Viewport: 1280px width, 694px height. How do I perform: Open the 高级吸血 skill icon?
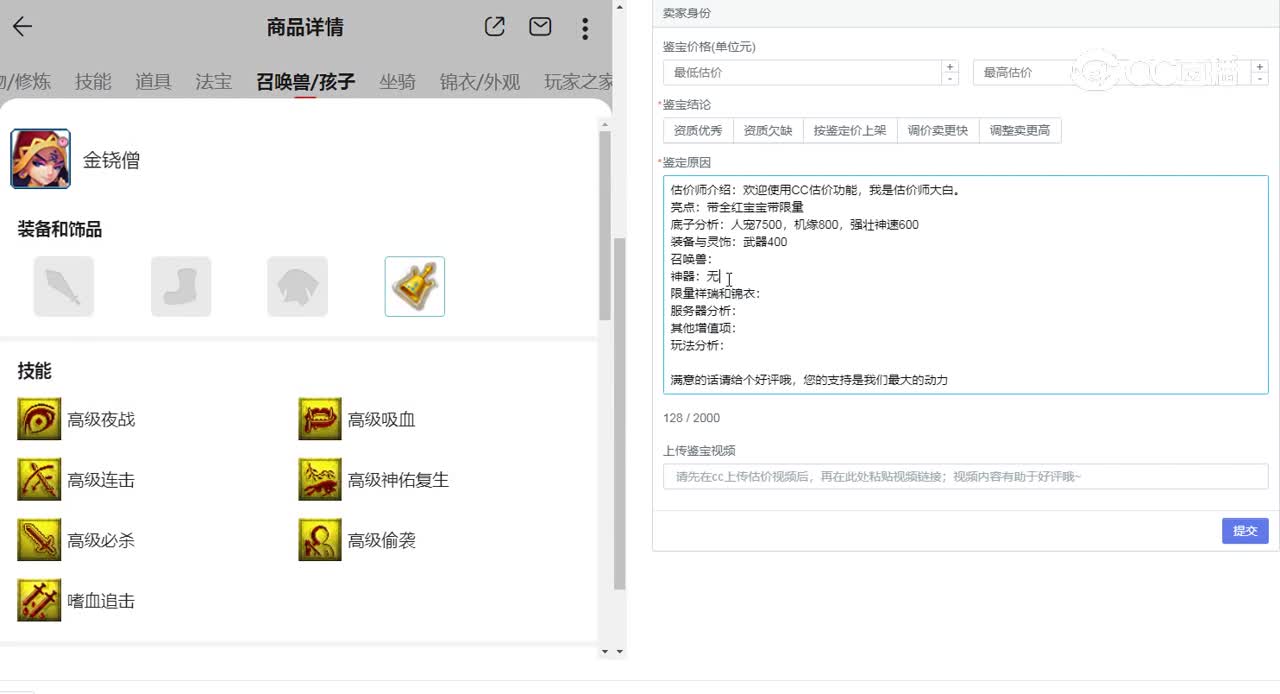[319, 419]
